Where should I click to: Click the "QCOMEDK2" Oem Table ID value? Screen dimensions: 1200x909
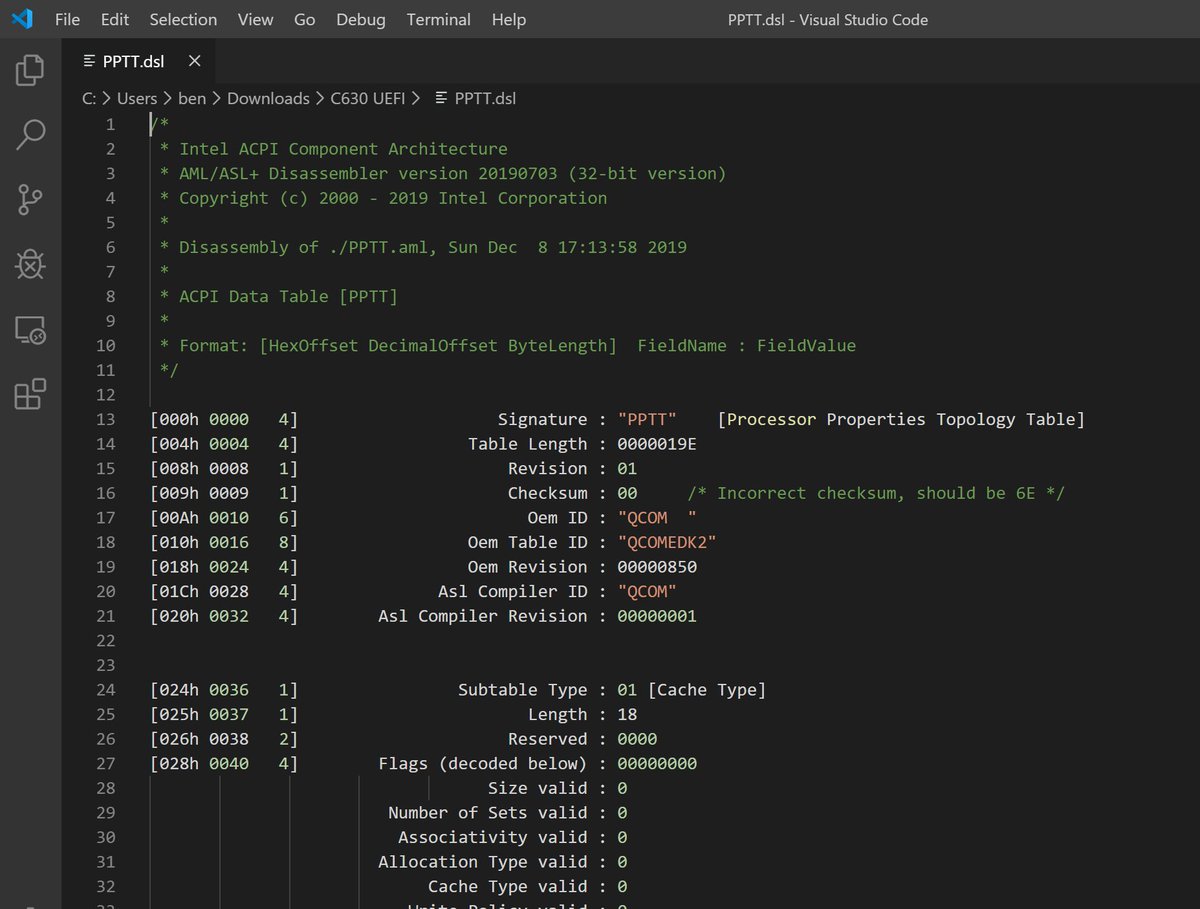[667, 542]
